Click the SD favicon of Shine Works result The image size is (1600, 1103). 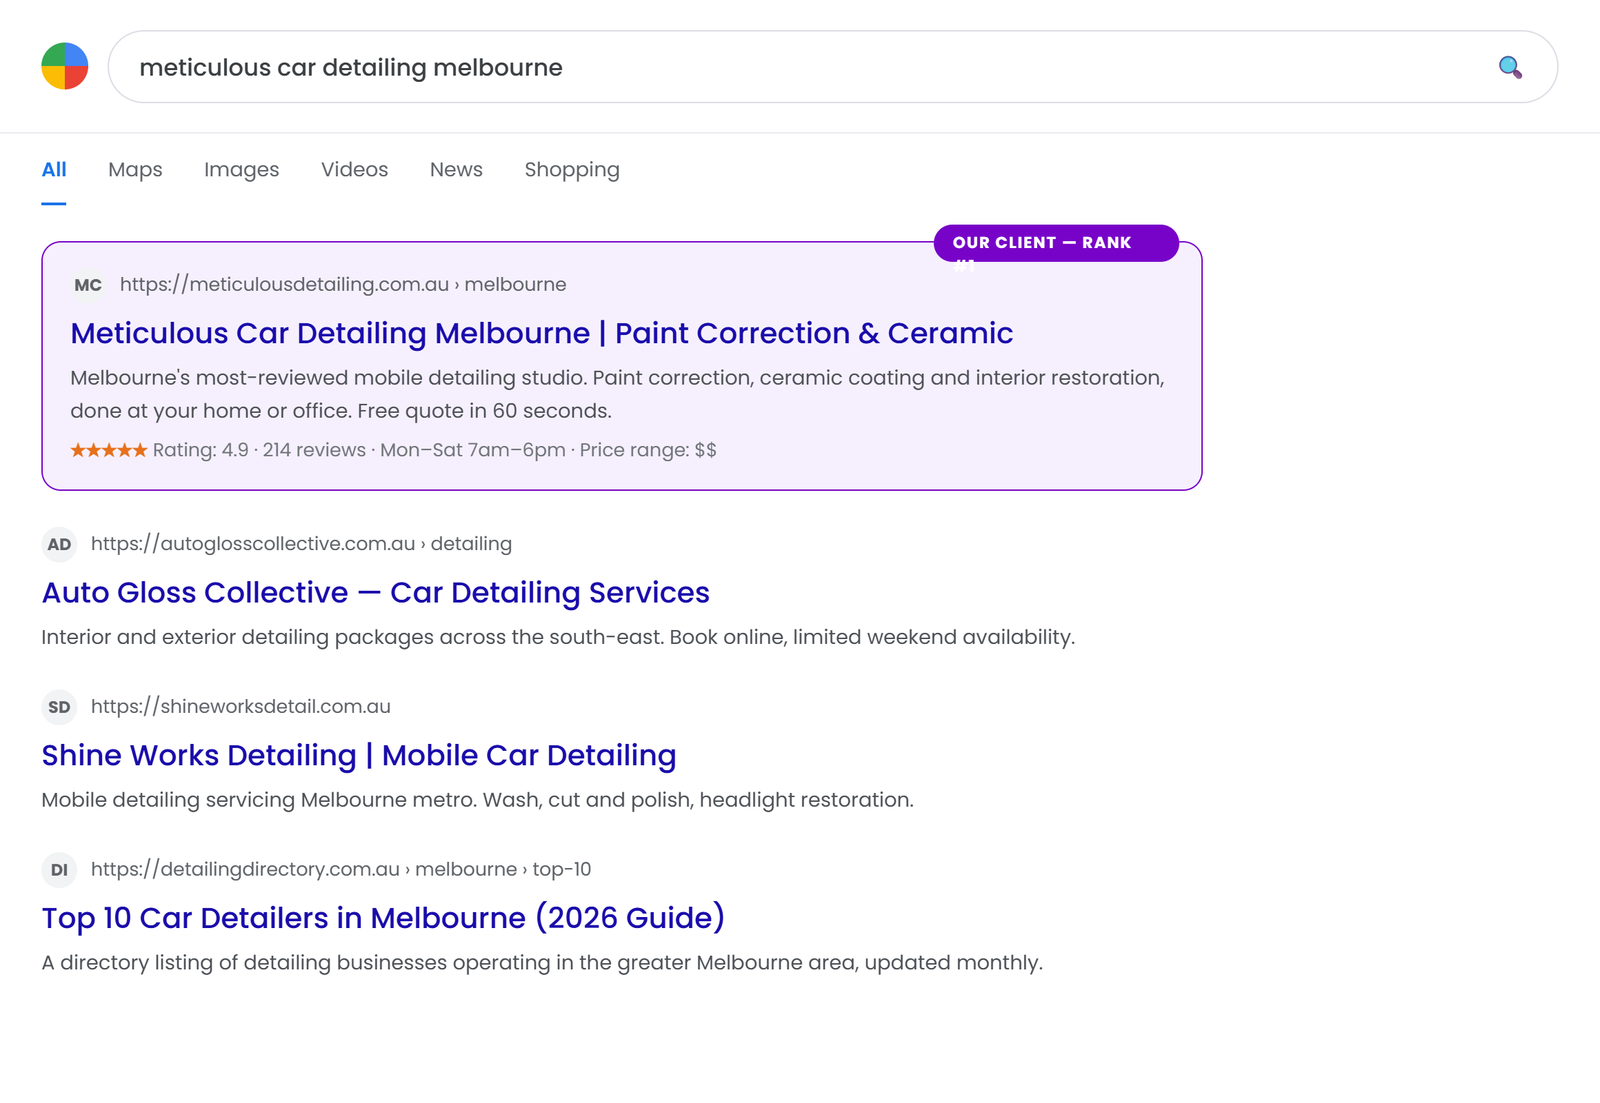coord(59,707)
